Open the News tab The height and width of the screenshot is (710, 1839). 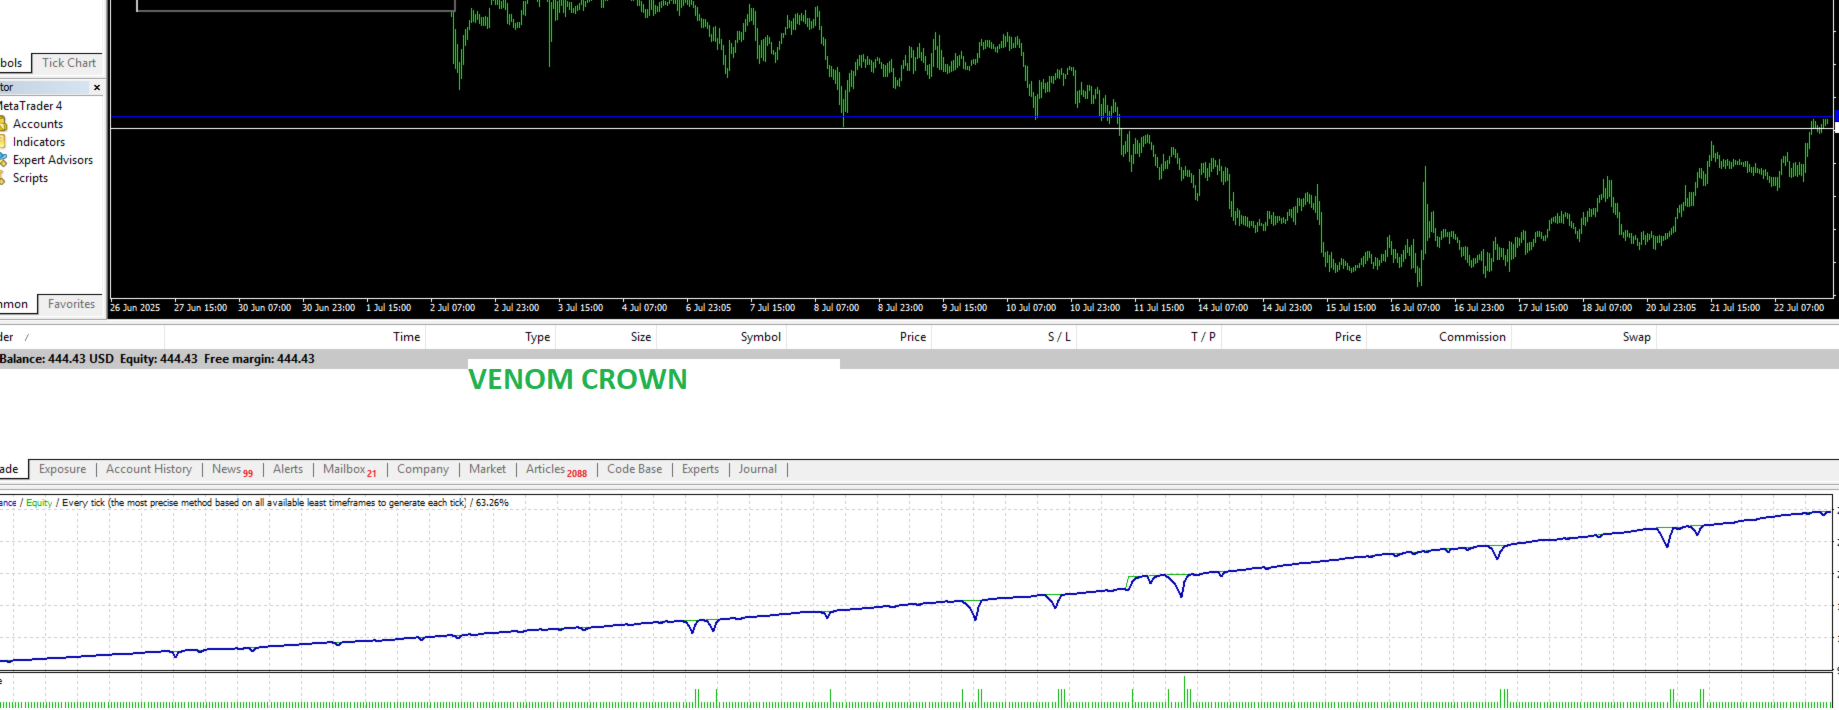[x=232, y=469]
